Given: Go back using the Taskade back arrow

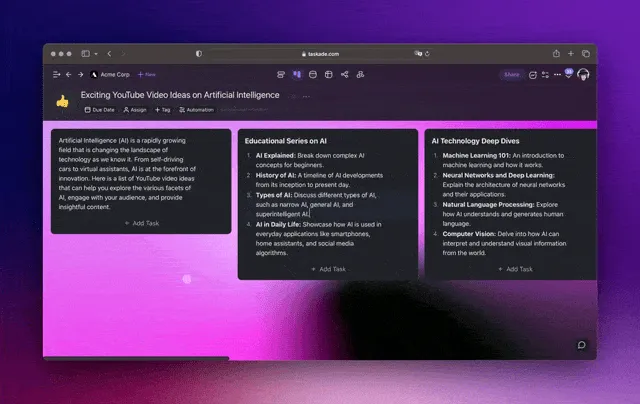Looking at the screenshot, I should pos(69,75).
